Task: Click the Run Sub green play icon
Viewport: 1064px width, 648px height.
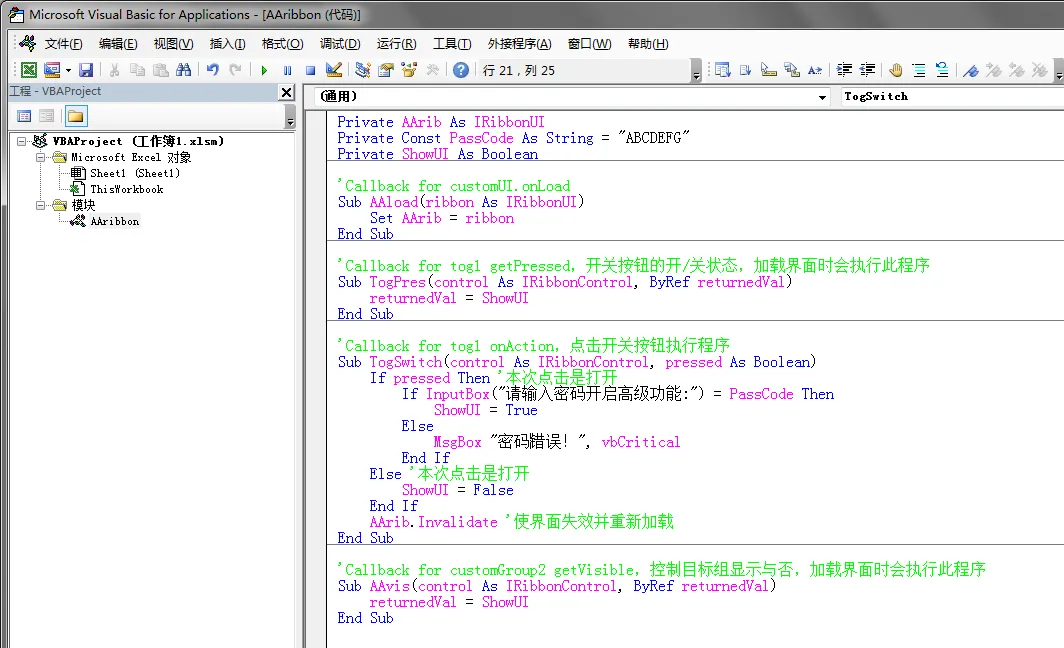Action: click(265, 70)
